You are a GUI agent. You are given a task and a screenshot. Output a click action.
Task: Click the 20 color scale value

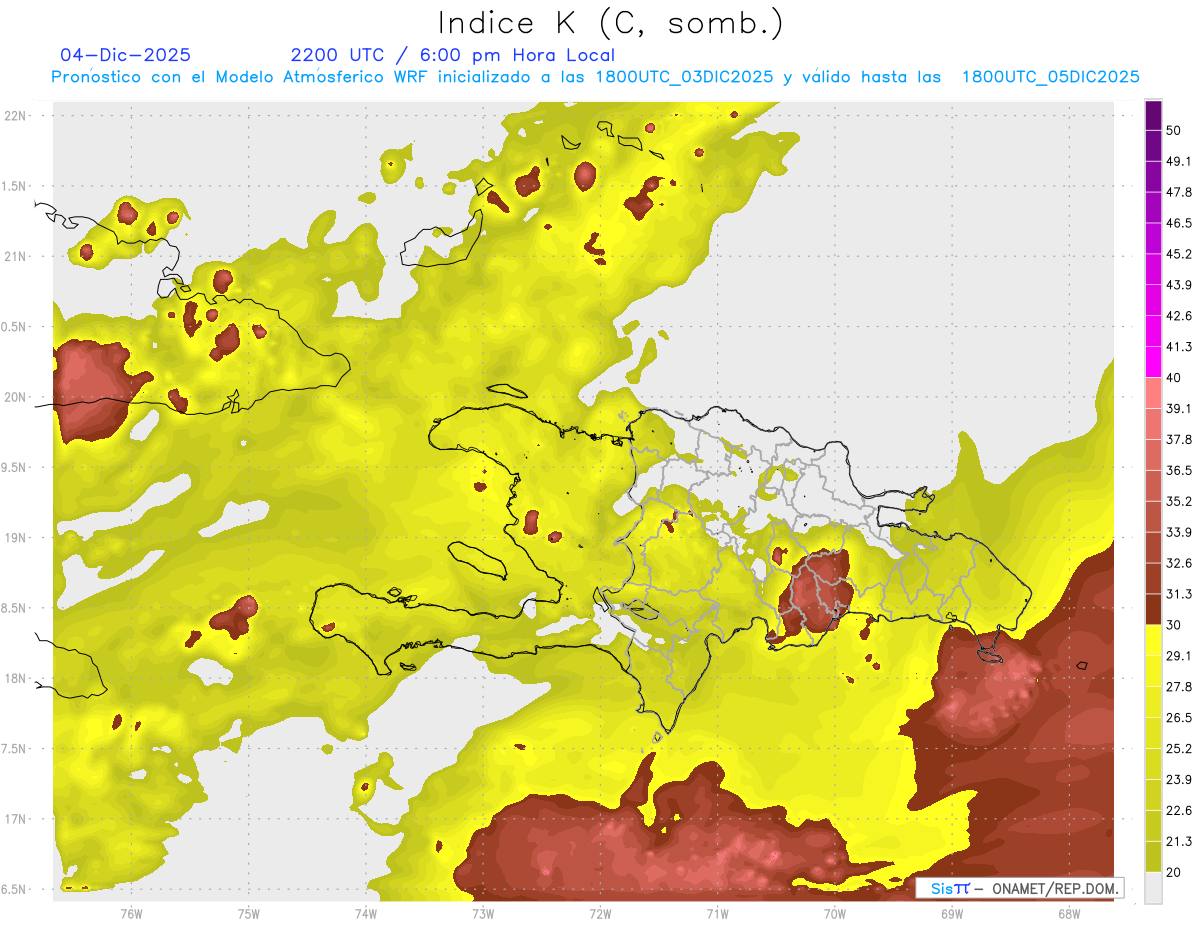click(x=1174, y=872)
